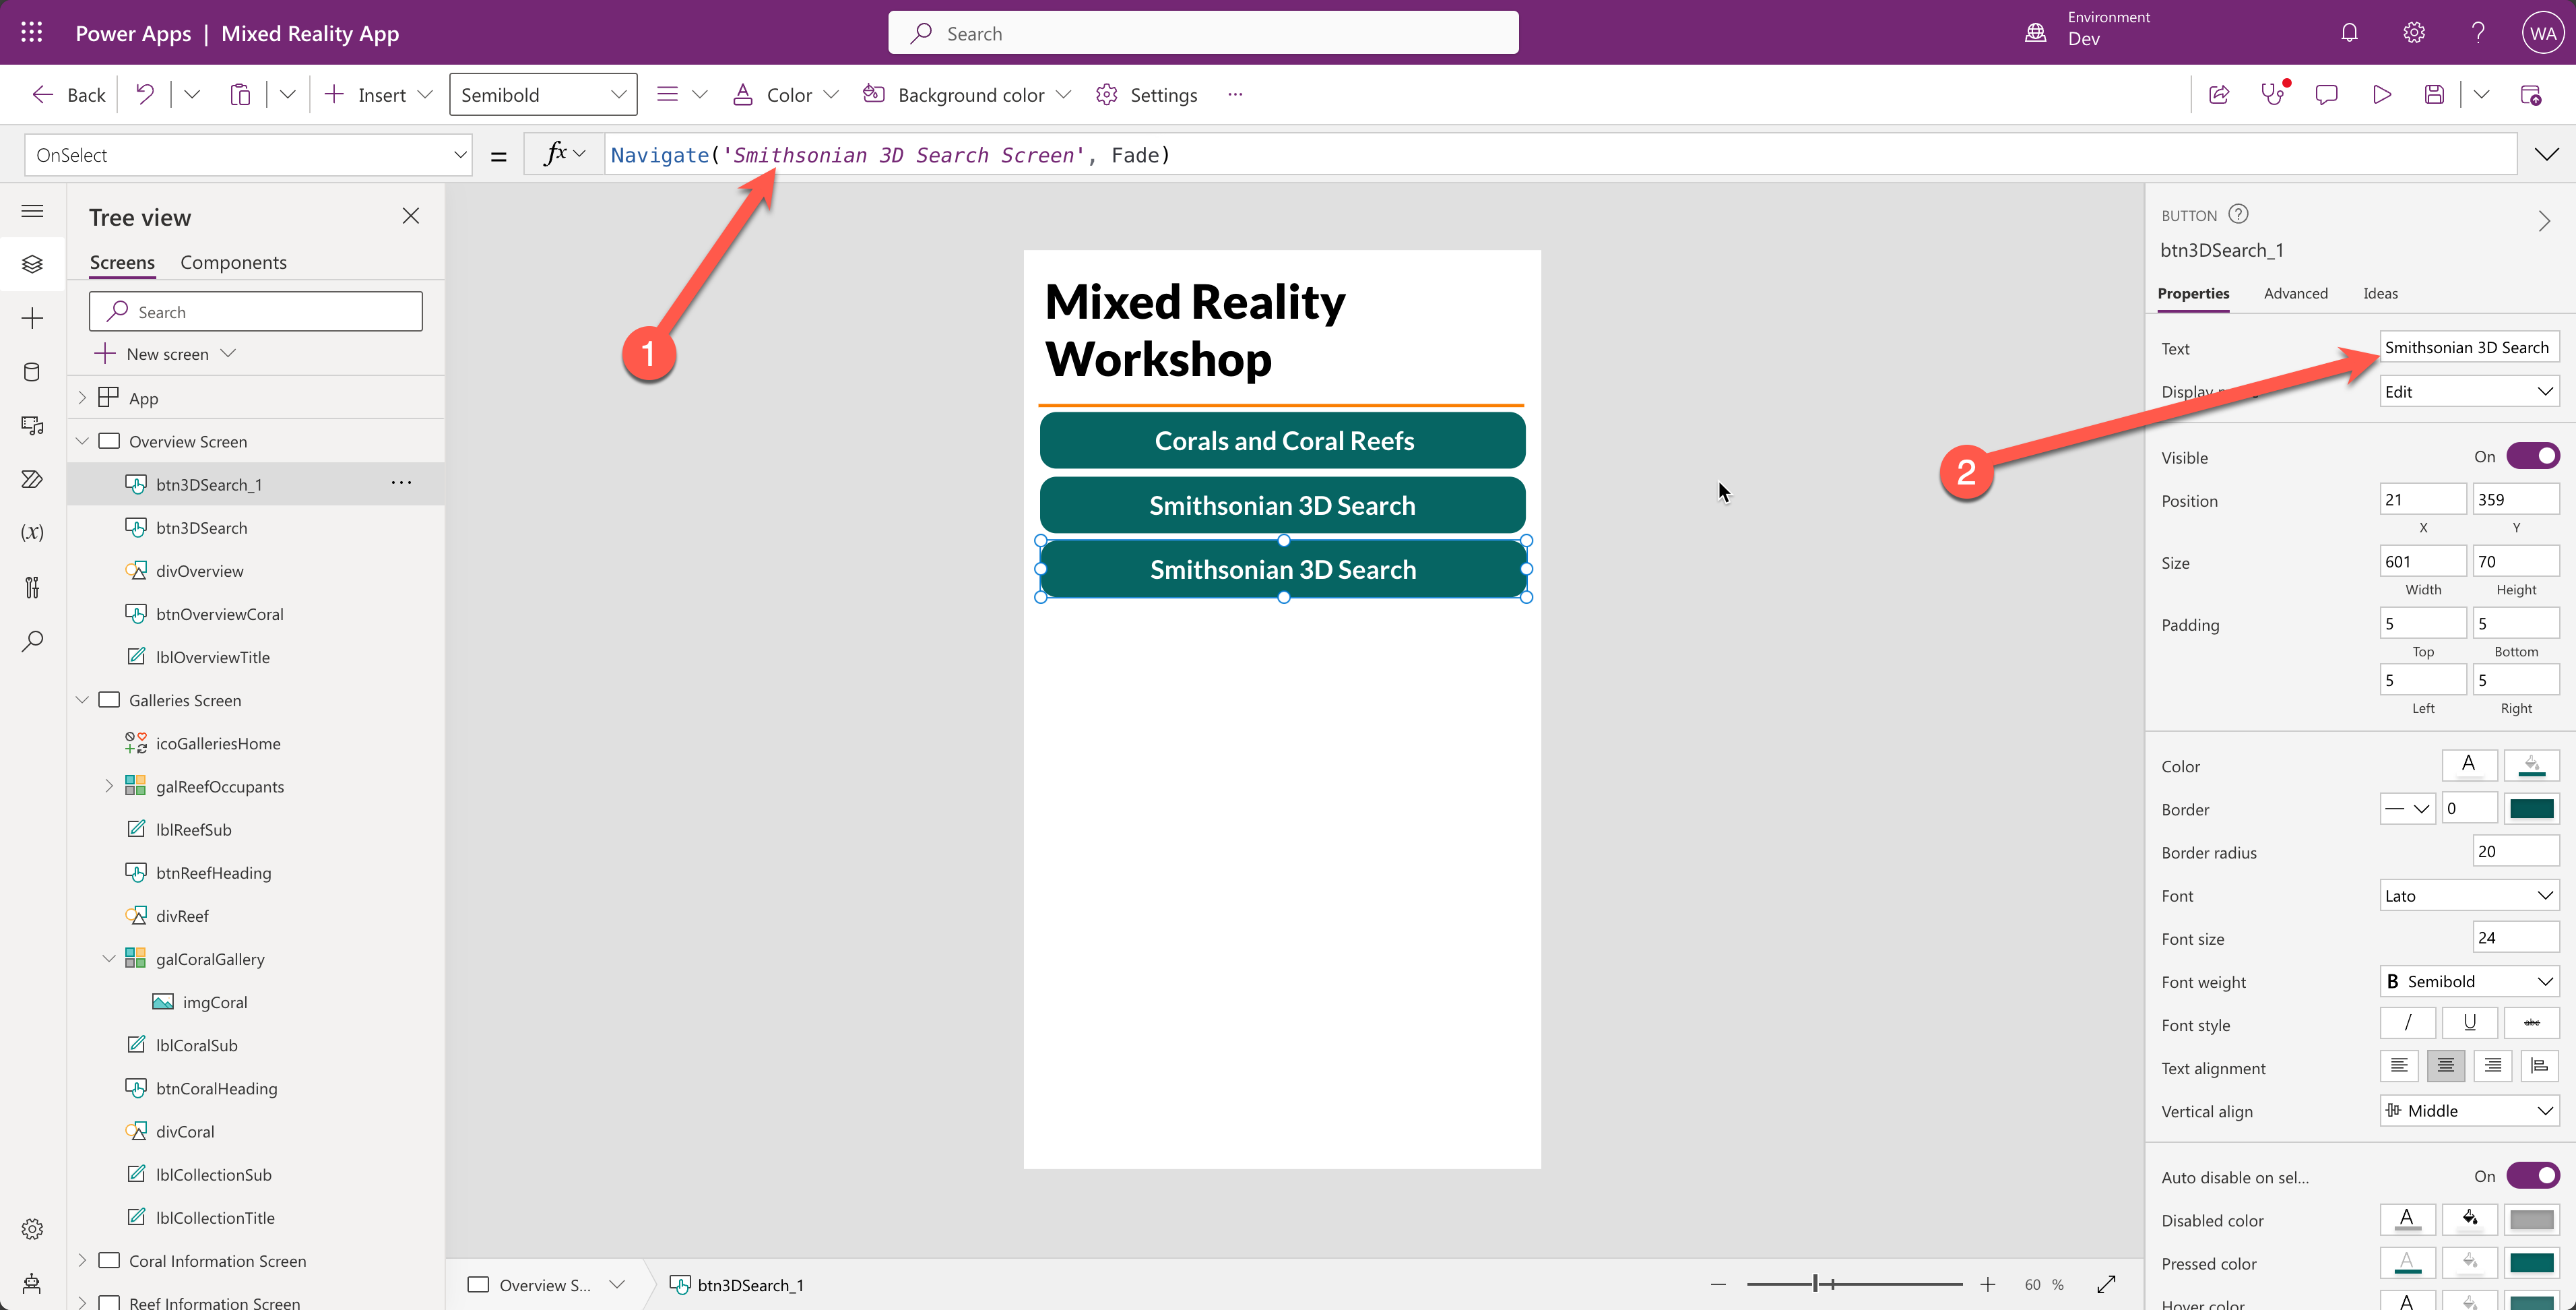Set text alignment to justify
This screenshot has width=2576, height=1310.
[2540, 1066]
